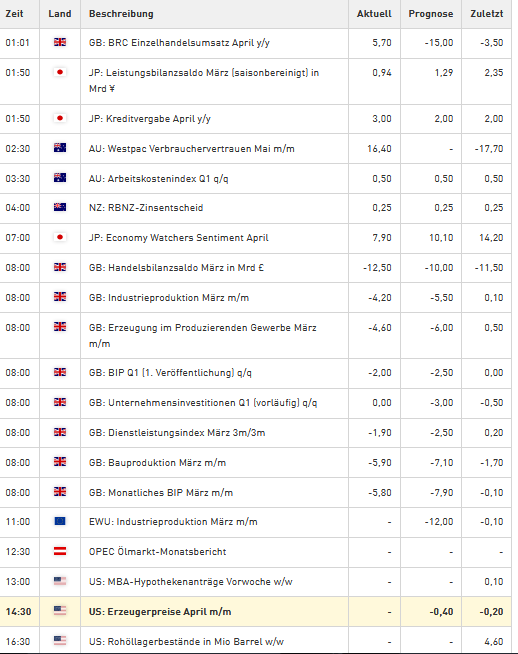Click the Prognose column header
518x654 pixels.
(x=431, y=14)
